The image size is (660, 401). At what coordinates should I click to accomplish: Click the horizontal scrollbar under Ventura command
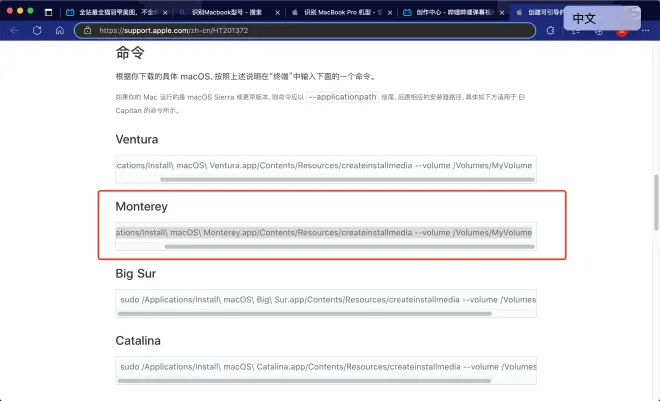[x=347, y=180]
